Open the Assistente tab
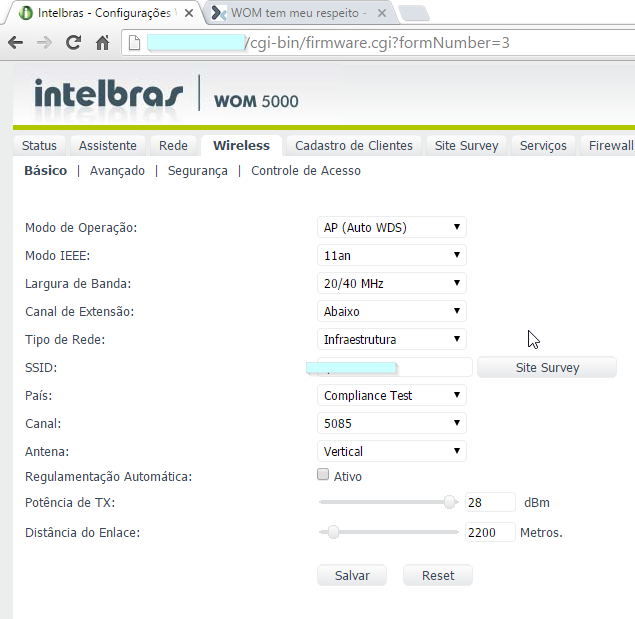 (108, 145)
